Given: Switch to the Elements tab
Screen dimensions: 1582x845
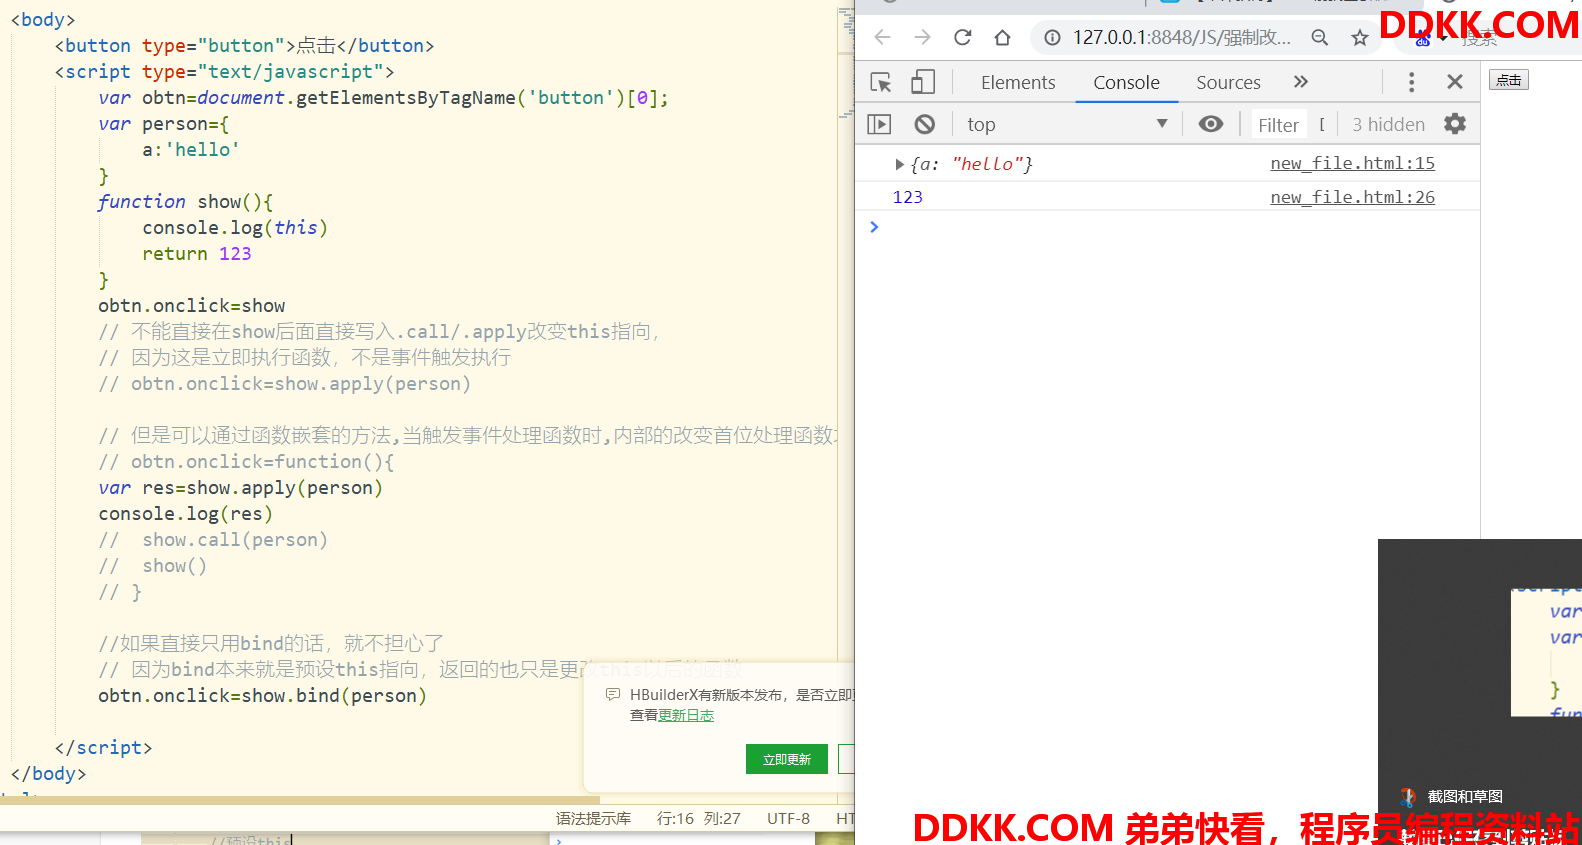Looking at the screenshot, I should pos(1018,83).
